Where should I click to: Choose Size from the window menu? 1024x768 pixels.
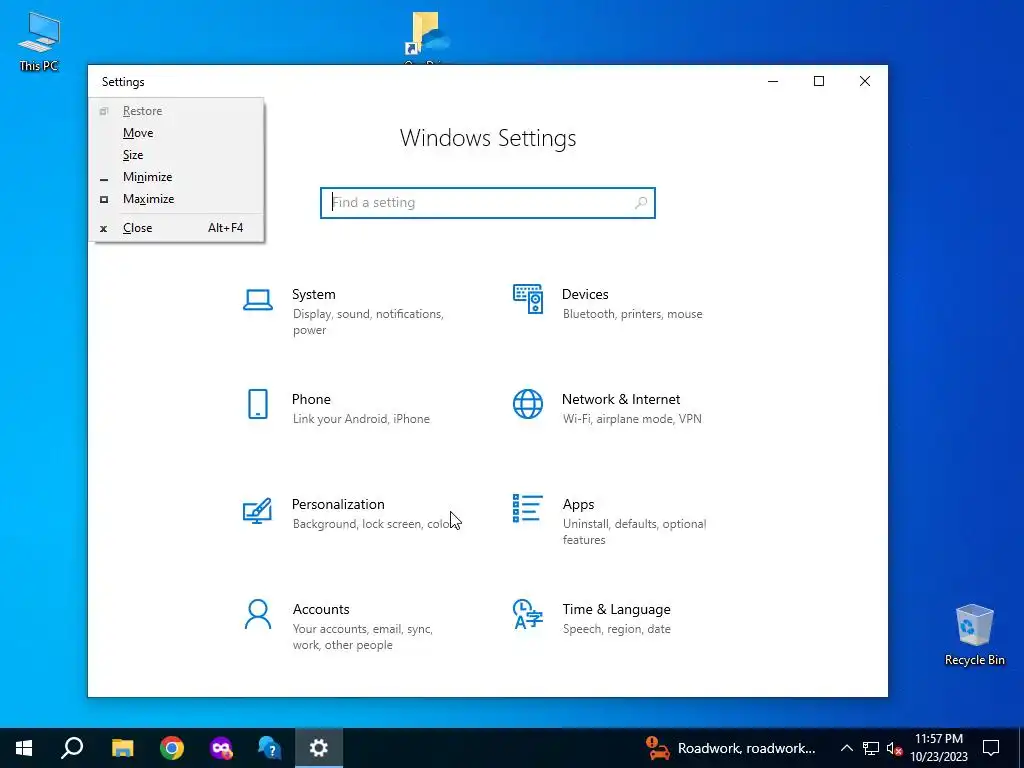176,155
